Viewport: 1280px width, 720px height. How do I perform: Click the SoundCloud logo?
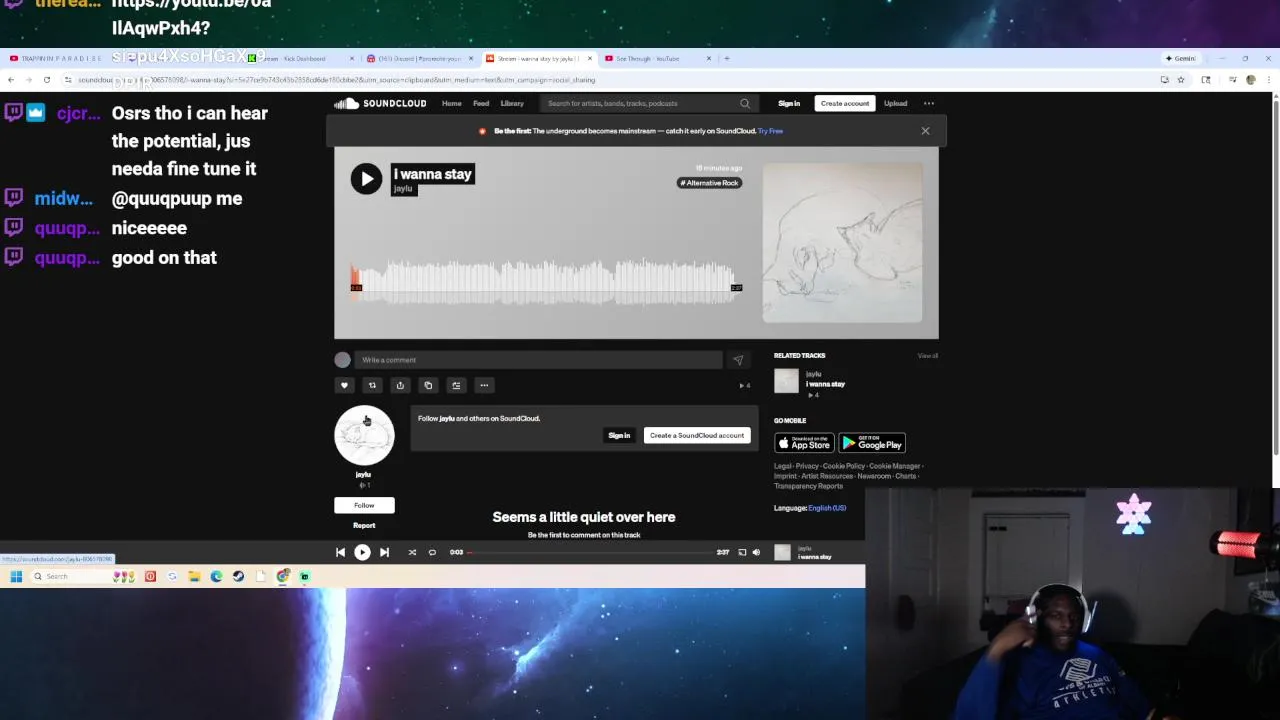click(x=380, y=103)
